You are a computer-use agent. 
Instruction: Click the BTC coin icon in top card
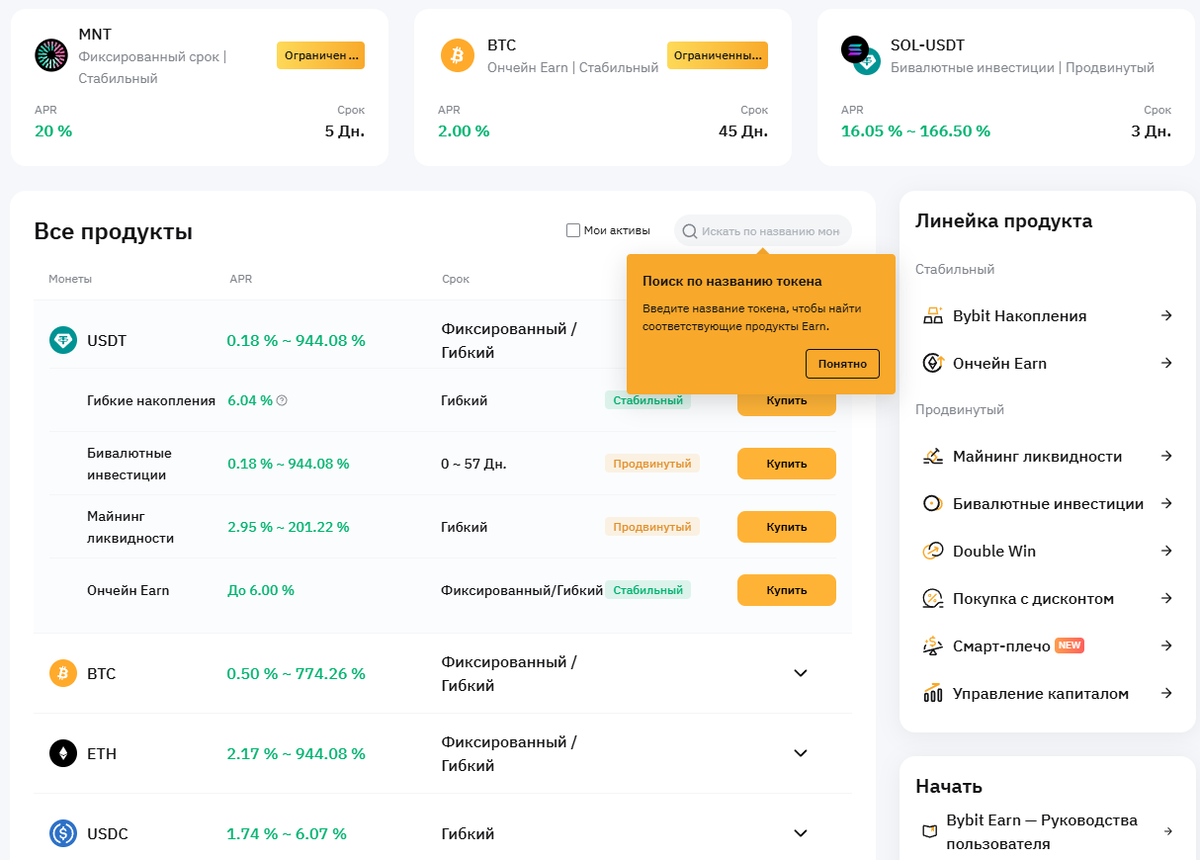[457, 55]
